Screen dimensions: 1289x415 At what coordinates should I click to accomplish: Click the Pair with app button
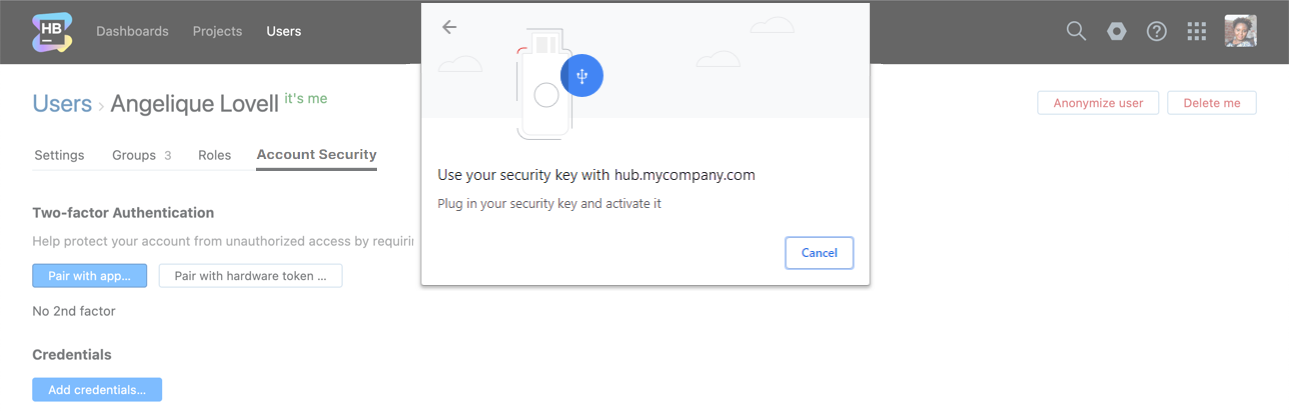coord(89,276)
